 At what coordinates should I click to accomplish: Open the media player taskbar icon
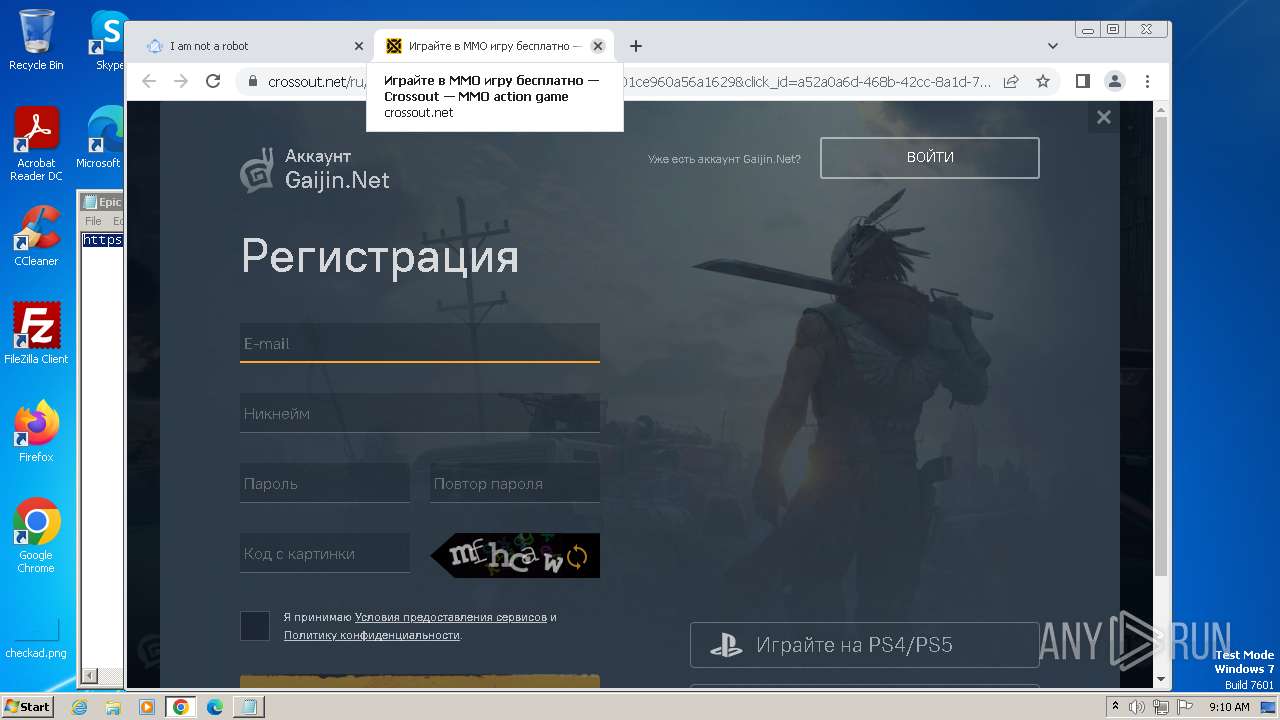pyautogui.click(x=147, y=707)
